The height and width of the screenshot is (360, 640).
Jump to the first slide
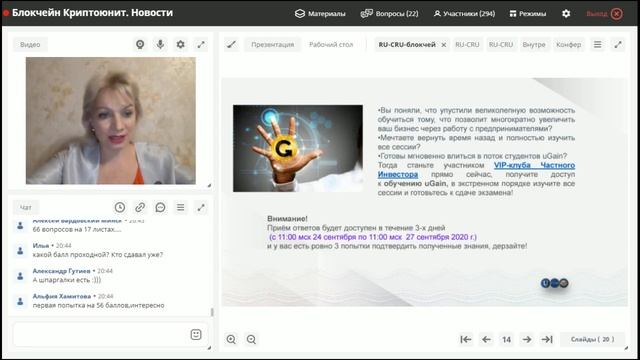466,339
